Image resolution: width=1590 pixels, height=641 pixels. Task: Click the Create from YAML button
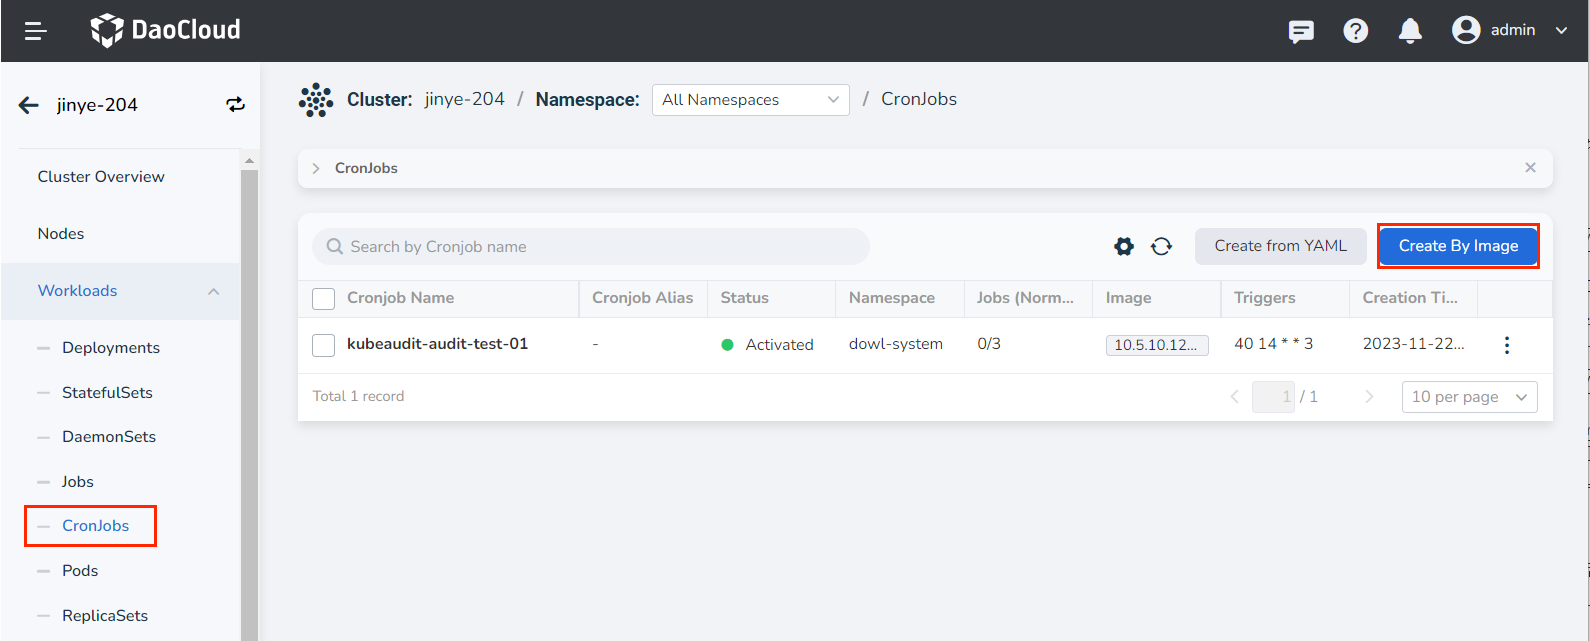(1280, 246)
